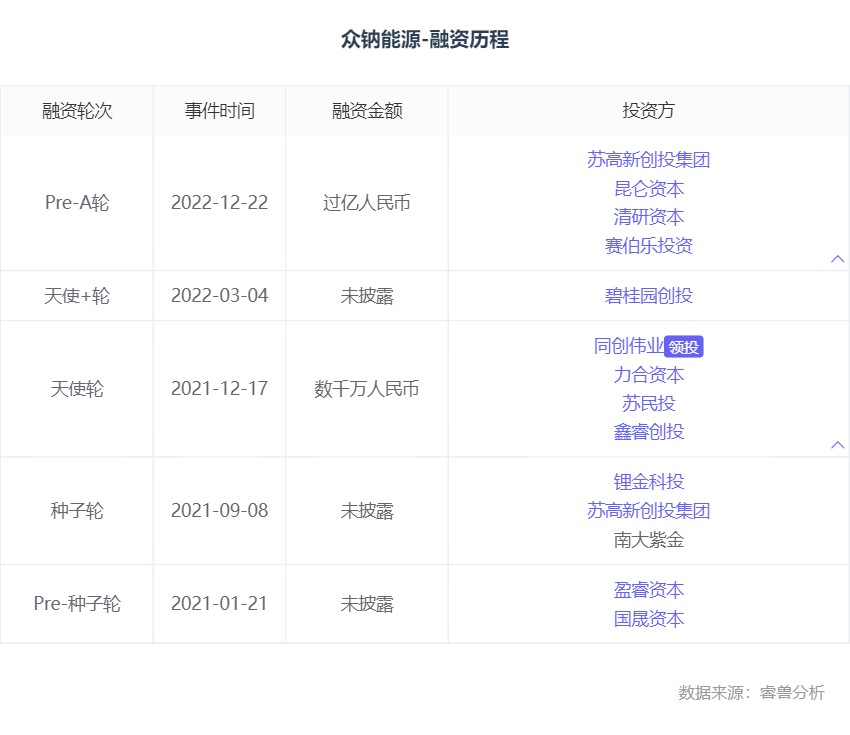Screen dimensions: 850x735
Task: Click the 过亿人民币 amount cell
Action: tap(367, 203)
